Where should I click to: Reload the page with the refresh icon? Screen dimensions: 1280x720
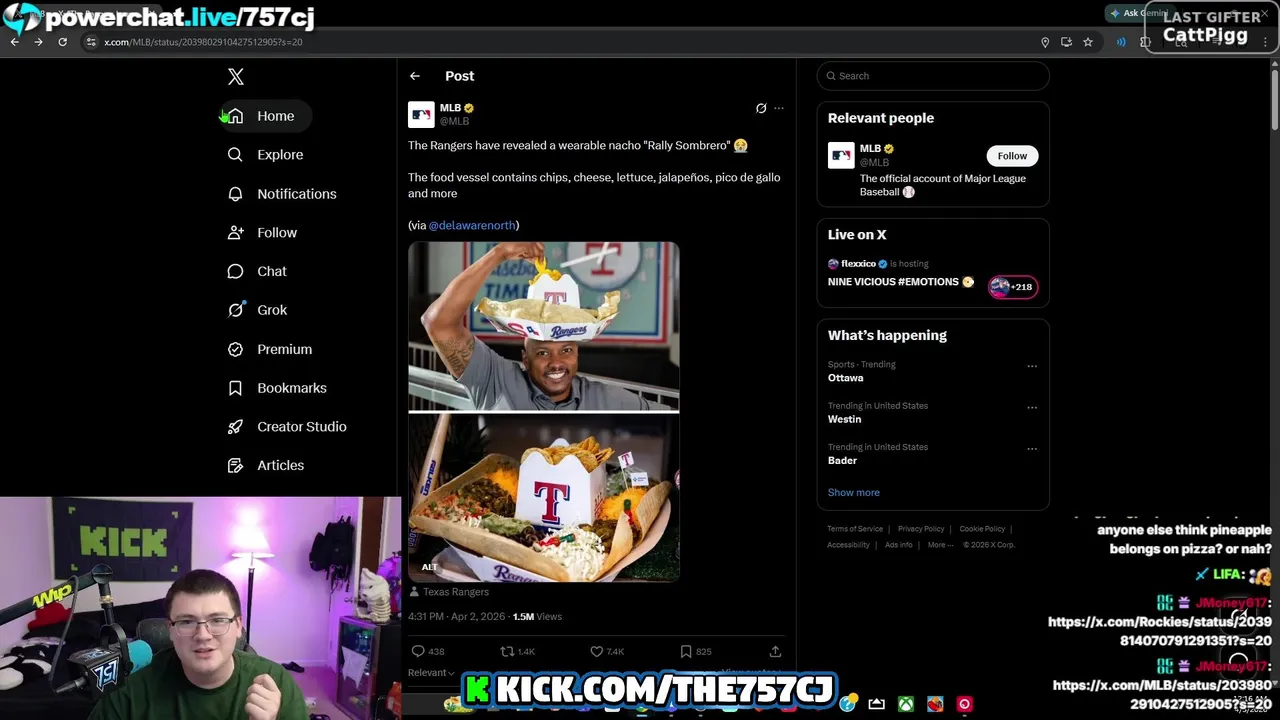click(x=62, y=42)
